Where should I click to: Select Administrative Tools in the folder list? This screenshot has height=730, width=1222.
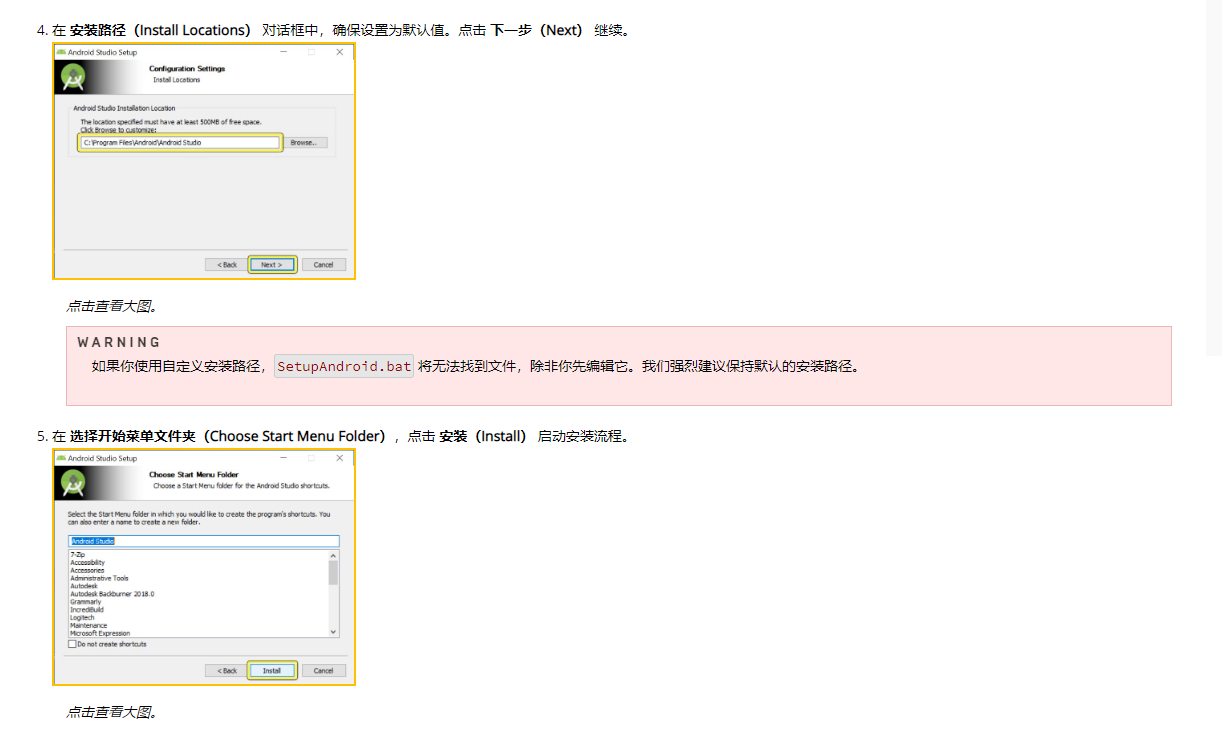tap(99, 578)
